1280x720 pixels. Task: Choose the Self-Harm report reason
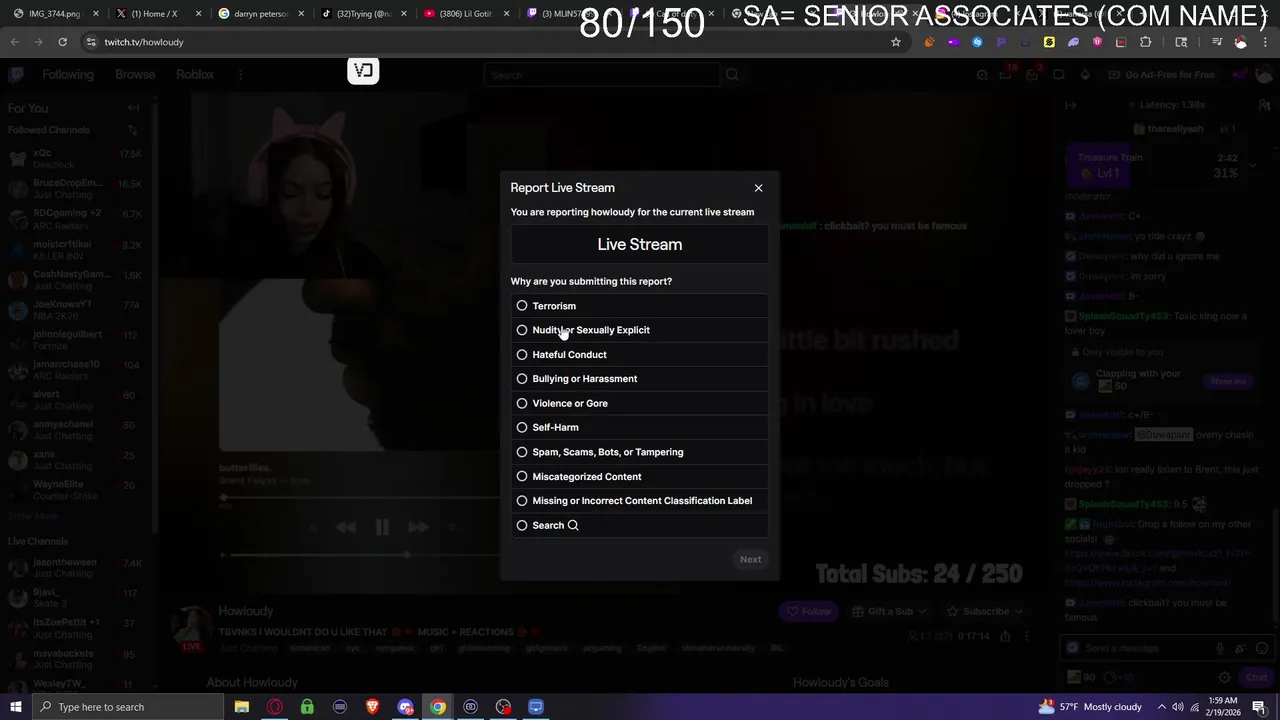639,428
